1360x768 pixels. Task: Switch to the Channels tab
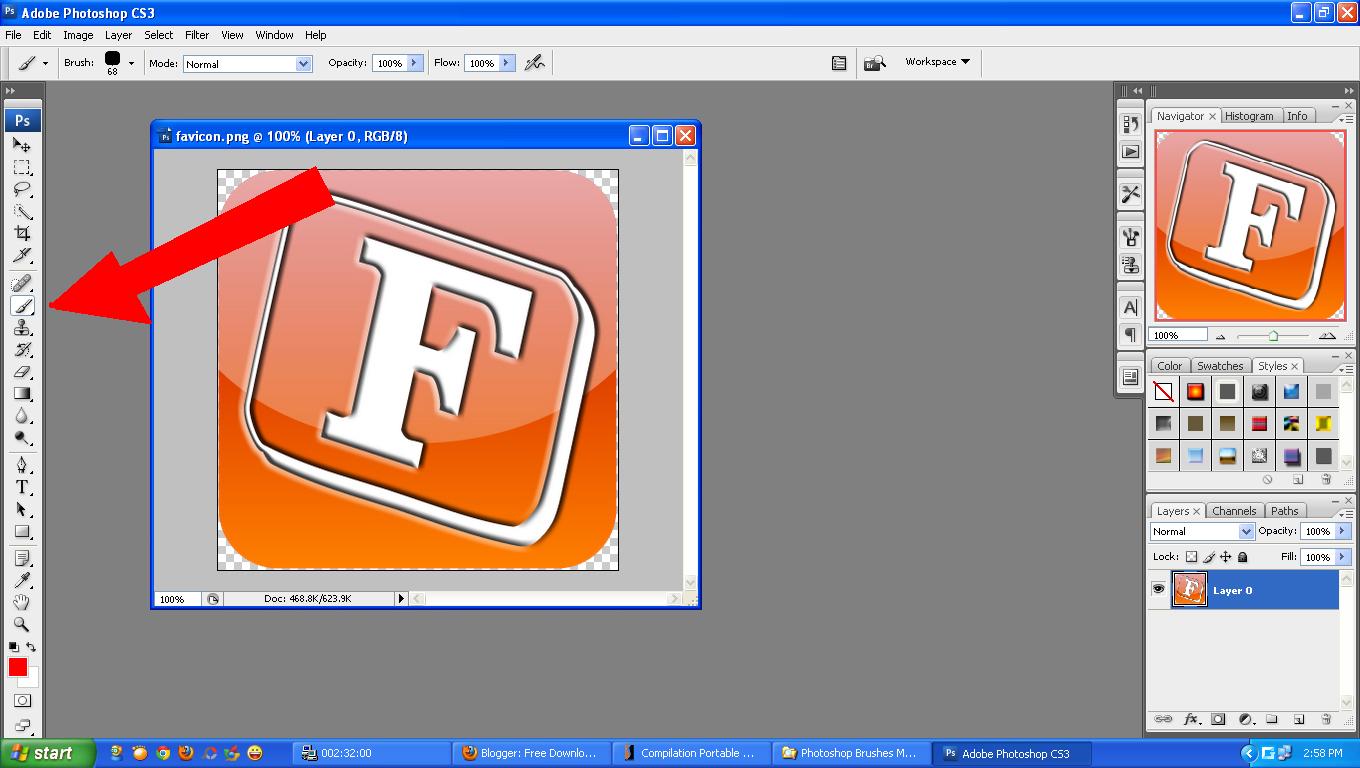click(1234, 511)
